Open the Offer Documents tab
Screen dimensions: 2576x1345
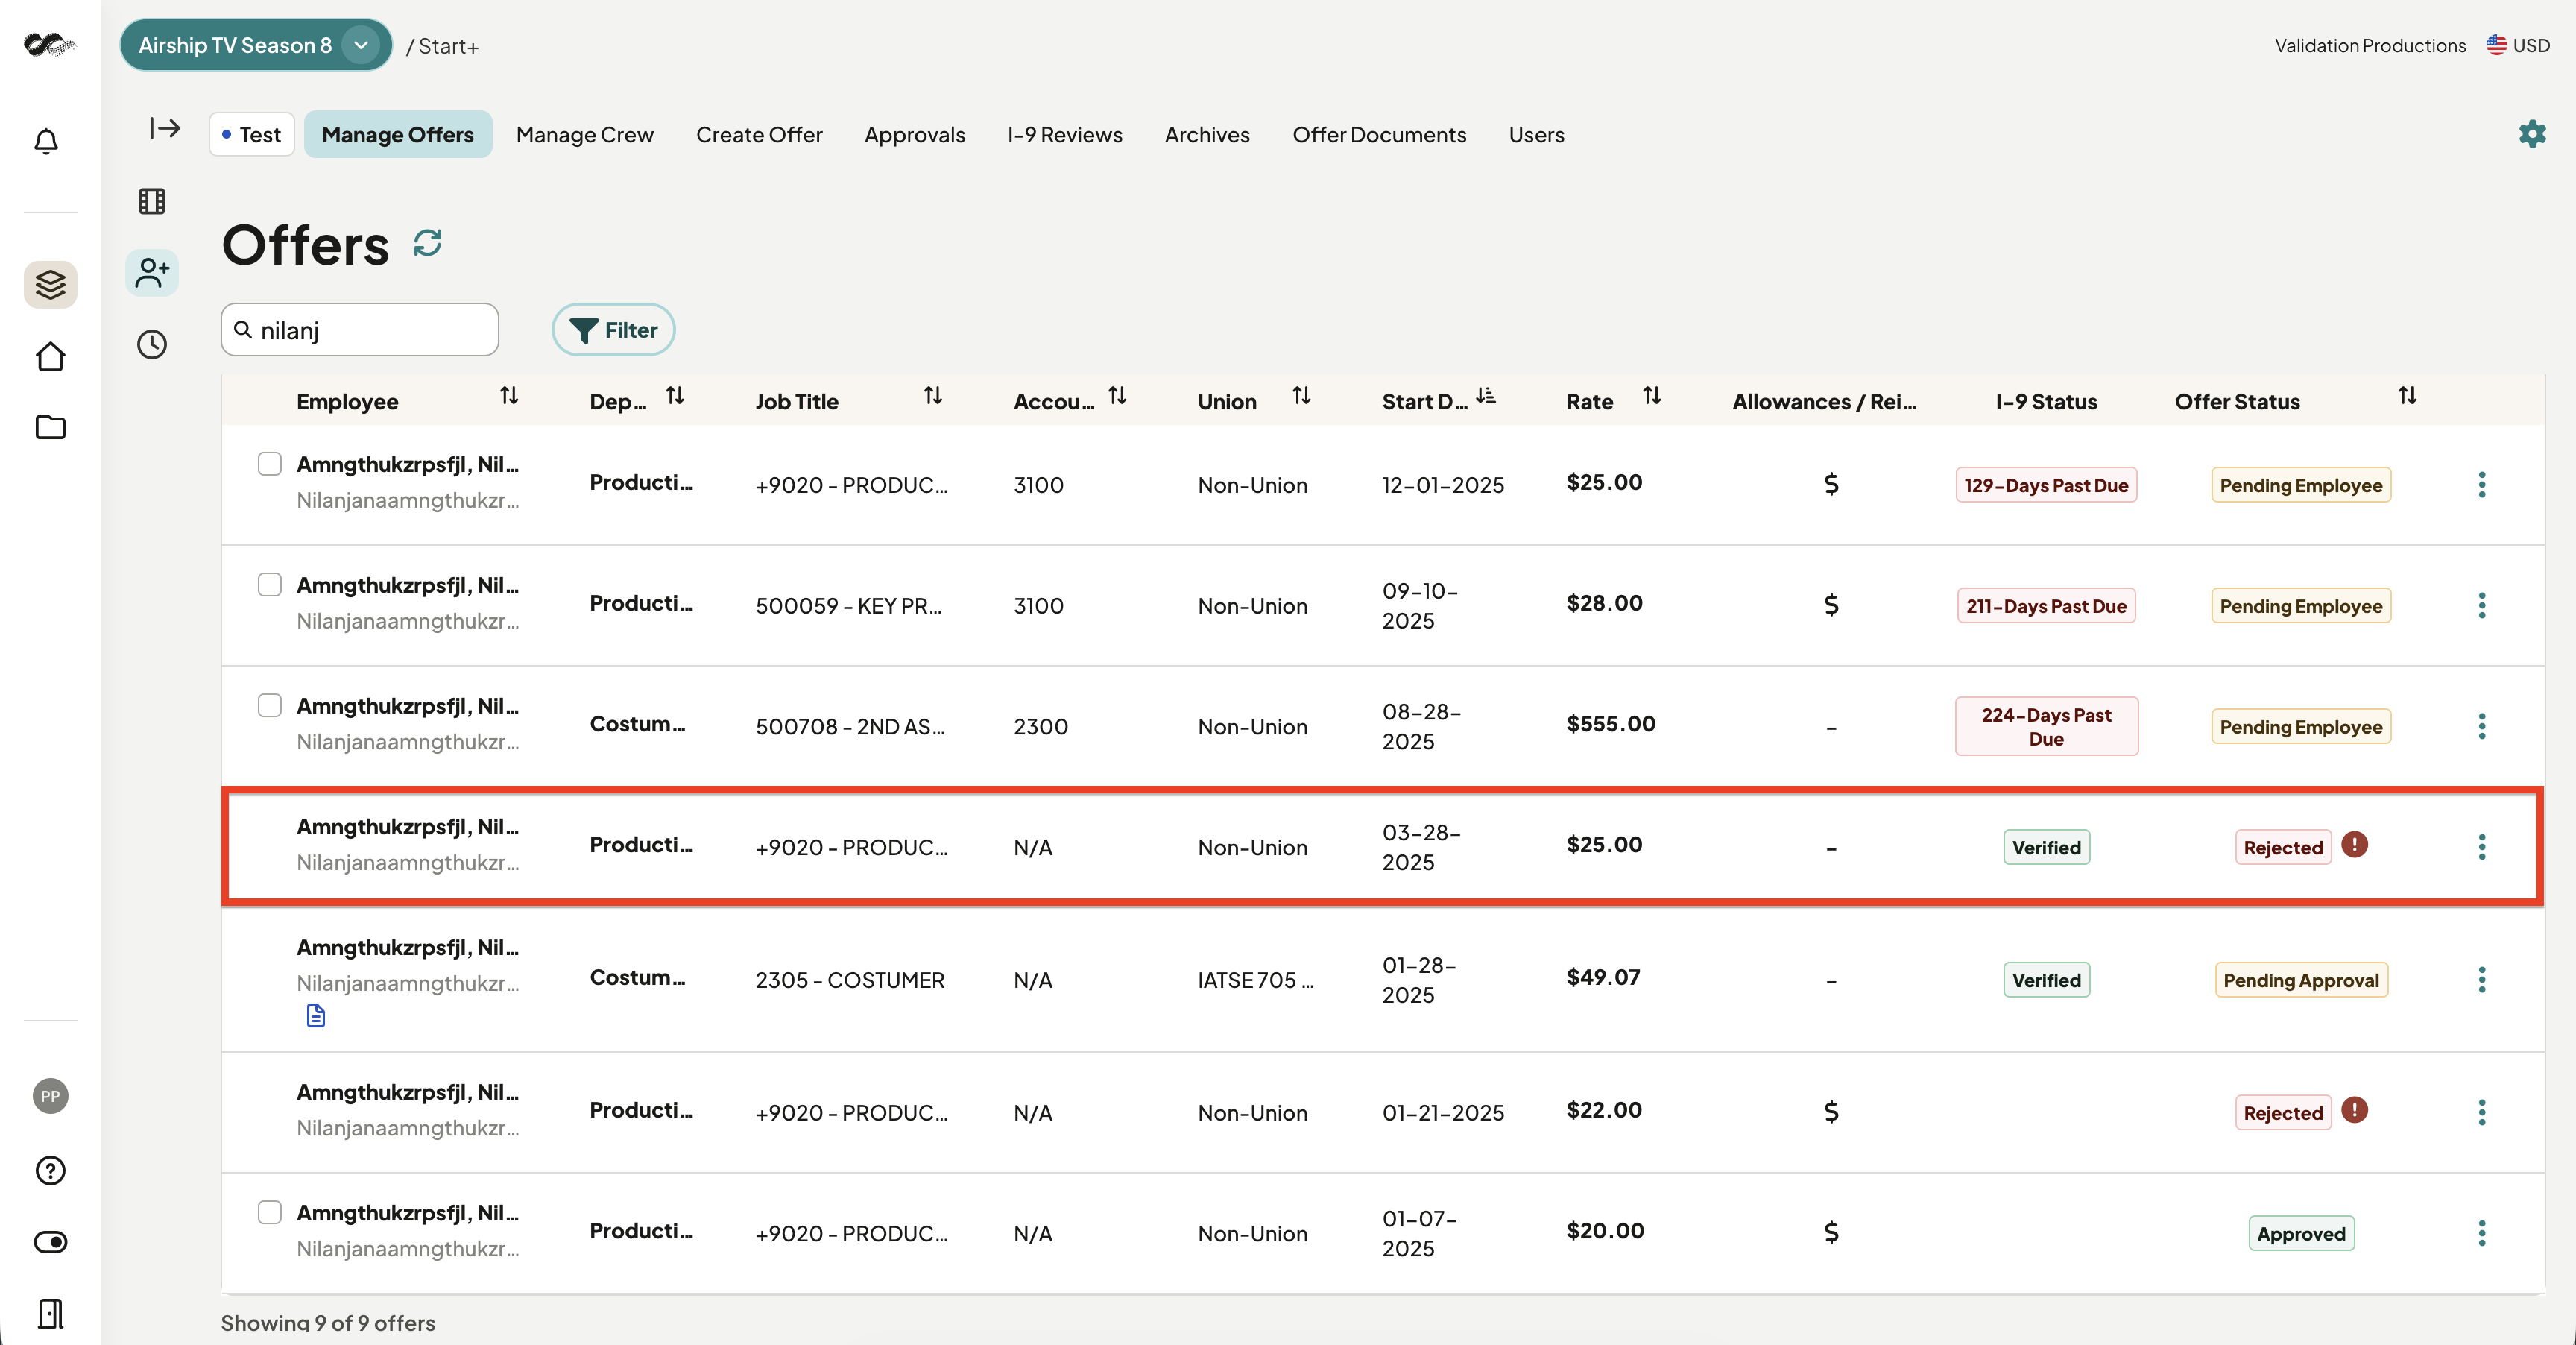click(x=1379, y=134)
